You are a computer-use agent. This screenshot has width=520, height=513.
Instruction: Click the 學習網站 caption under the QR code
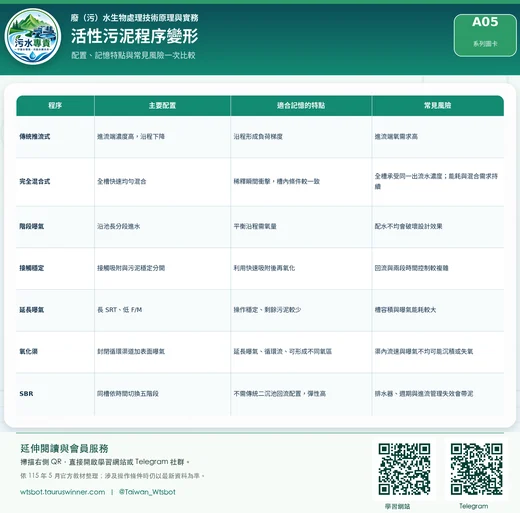coord(398,506)
